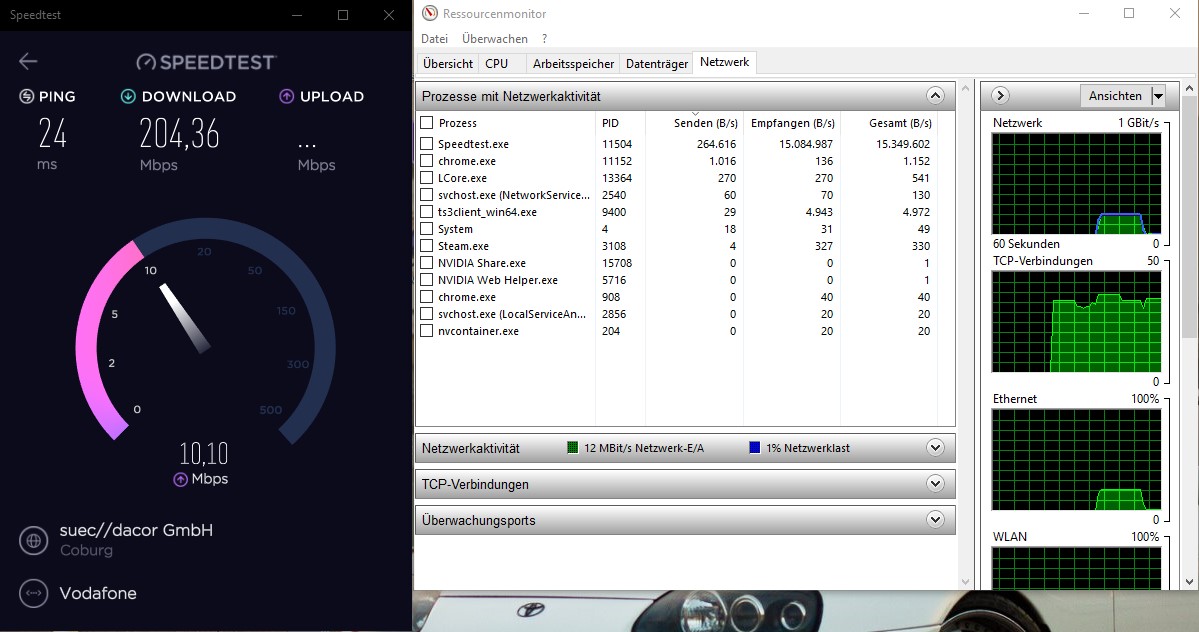Switch to the Übersicht tab
Viewport: 1199px width, 632px height.
[x=448, y=64]
